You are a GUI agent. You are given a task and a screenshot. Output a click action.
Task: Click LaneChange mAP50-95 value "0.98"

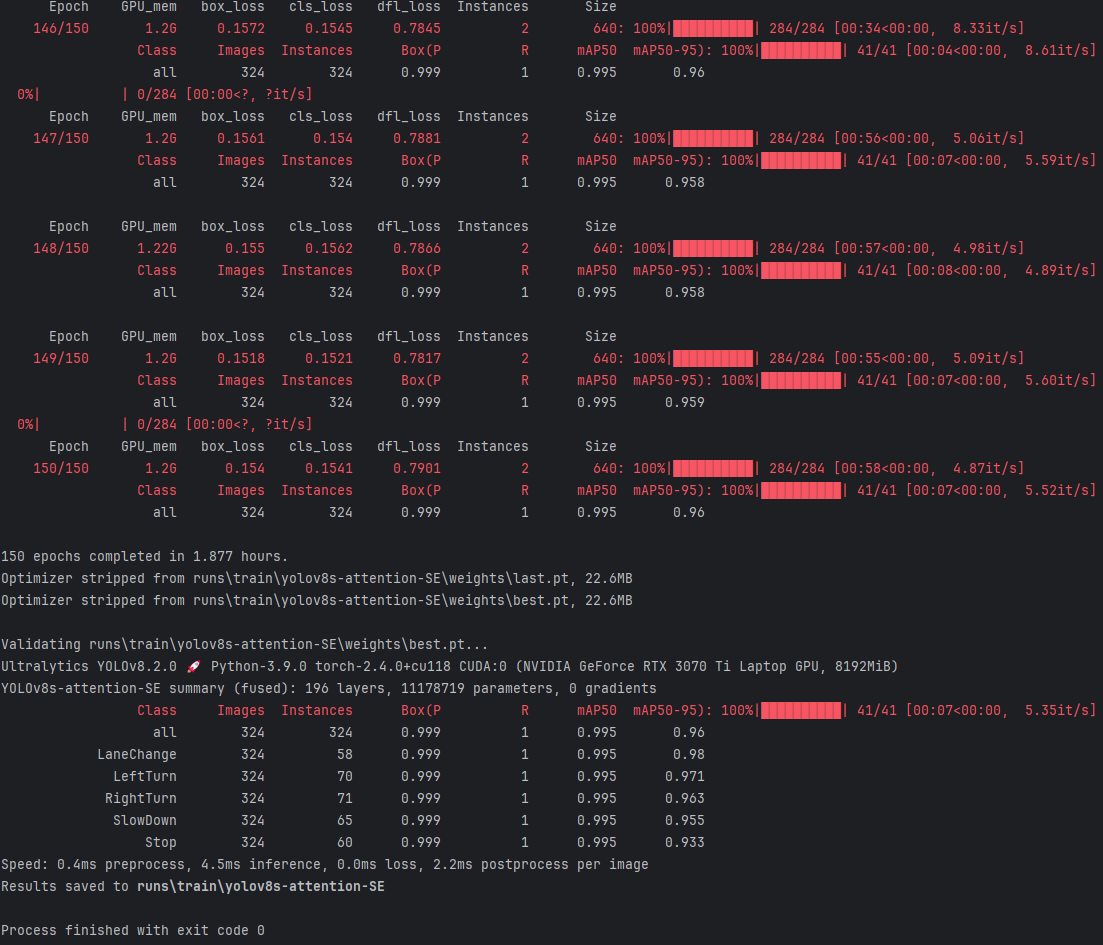(689, 754)
